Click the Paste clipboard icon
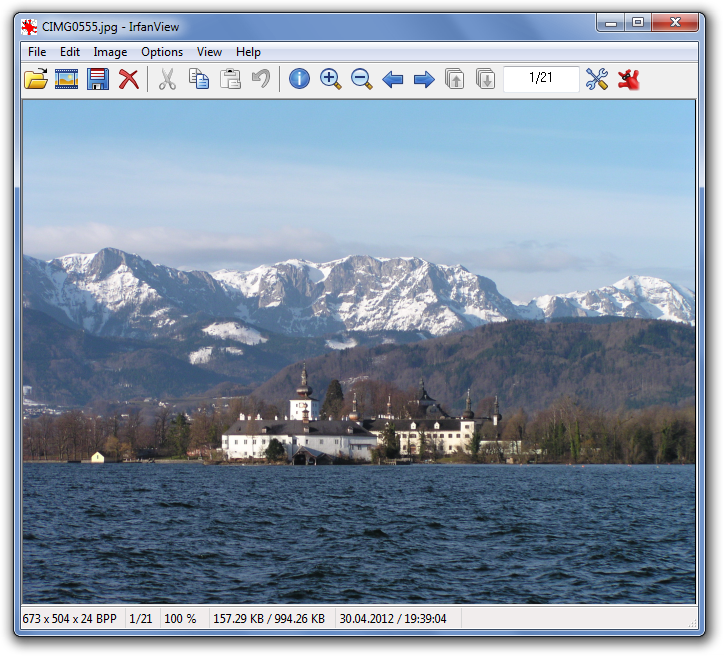Viewport: 724px width, 656px height. click(230, 79)
